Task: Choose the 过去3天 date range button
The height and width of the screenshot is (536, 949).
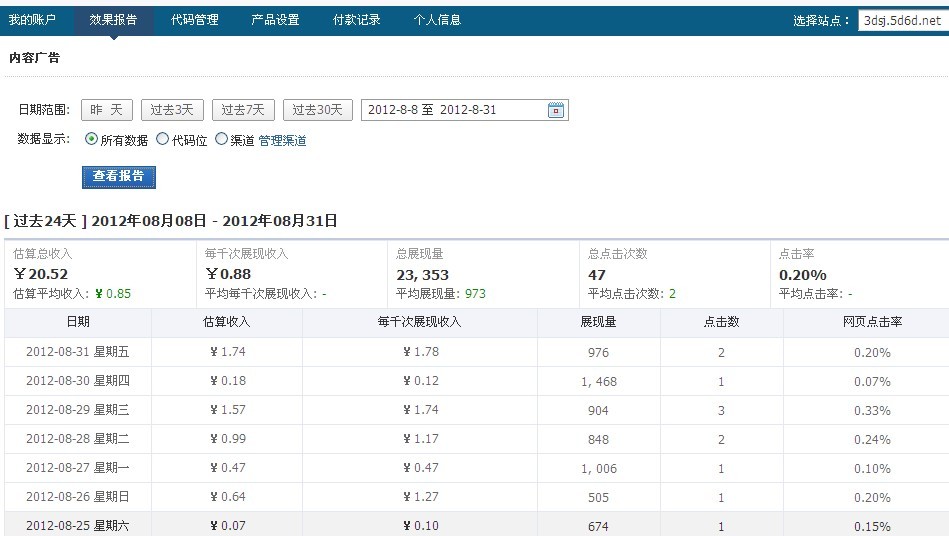Action: click(x=172, y=110)
